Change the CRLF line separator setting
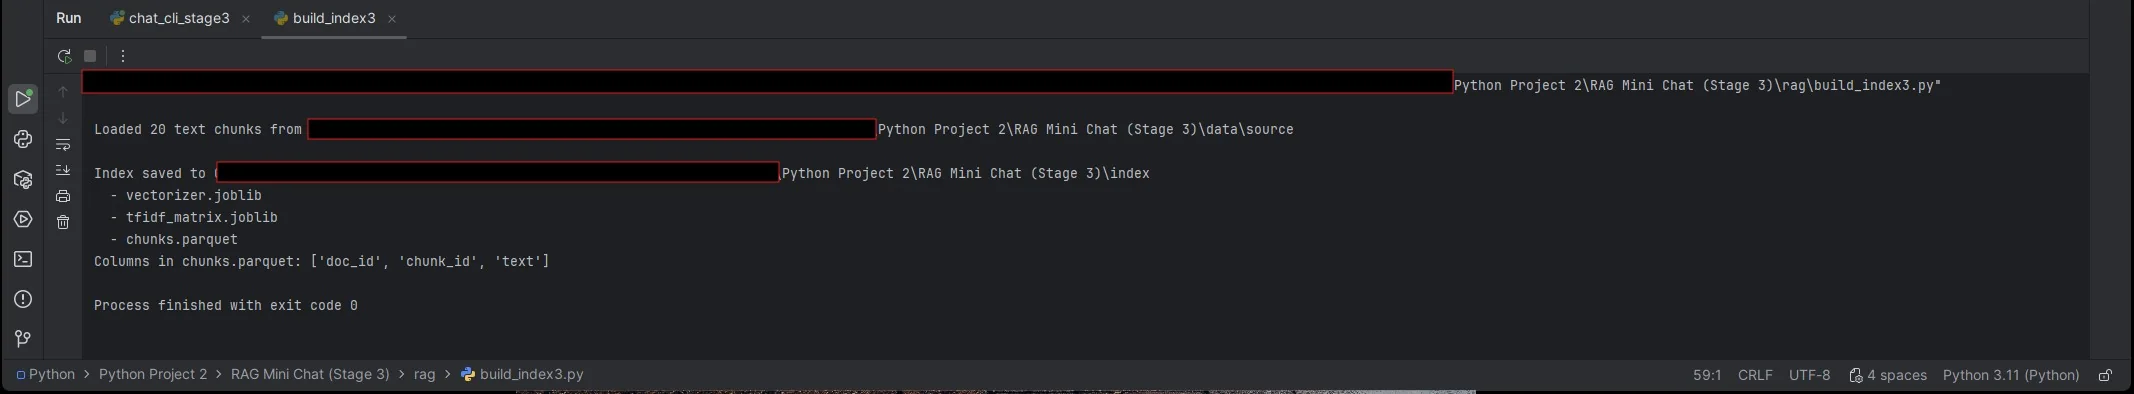 pos(1755,375)
